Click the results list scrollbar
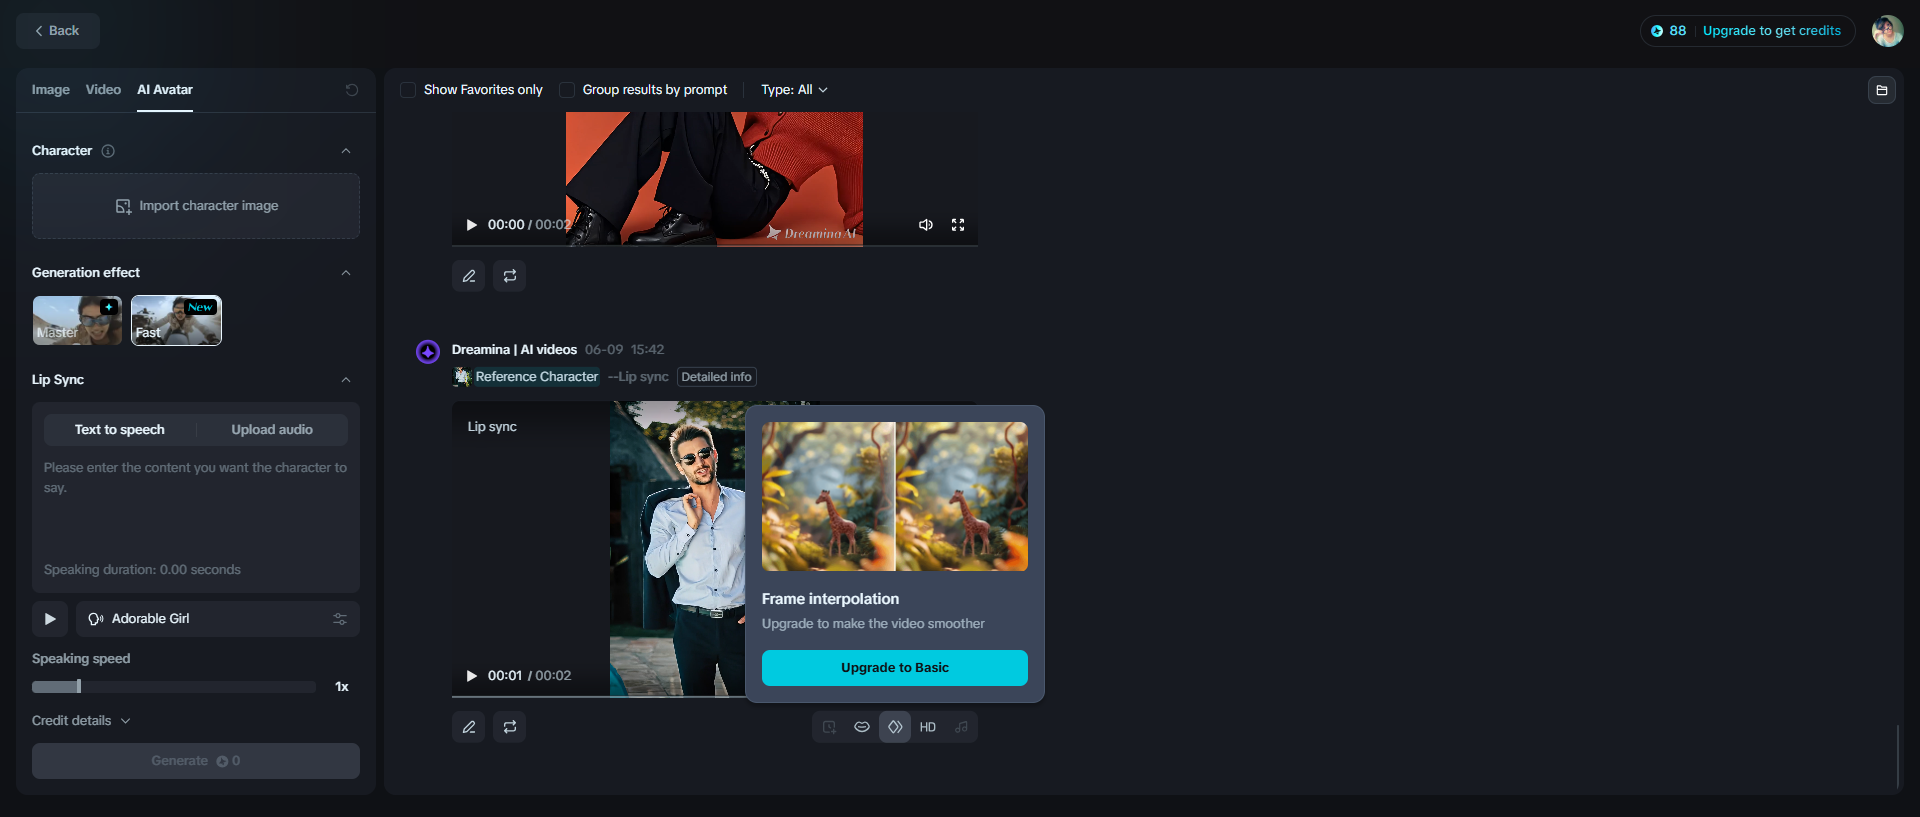 tap(1897, 757)
